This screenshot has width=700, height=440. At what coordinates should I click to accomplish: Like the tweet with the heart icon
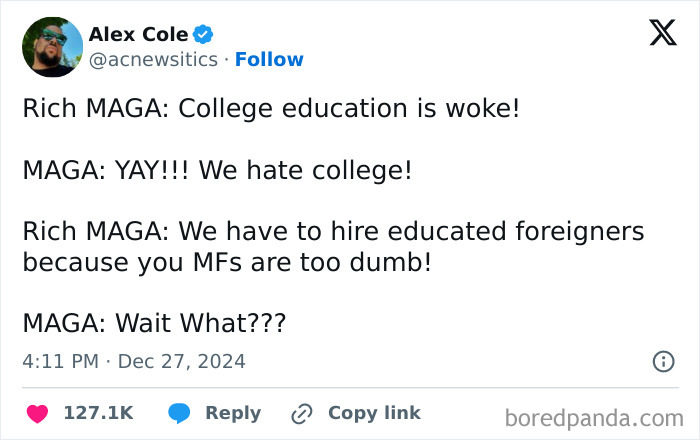click(38, 413)
